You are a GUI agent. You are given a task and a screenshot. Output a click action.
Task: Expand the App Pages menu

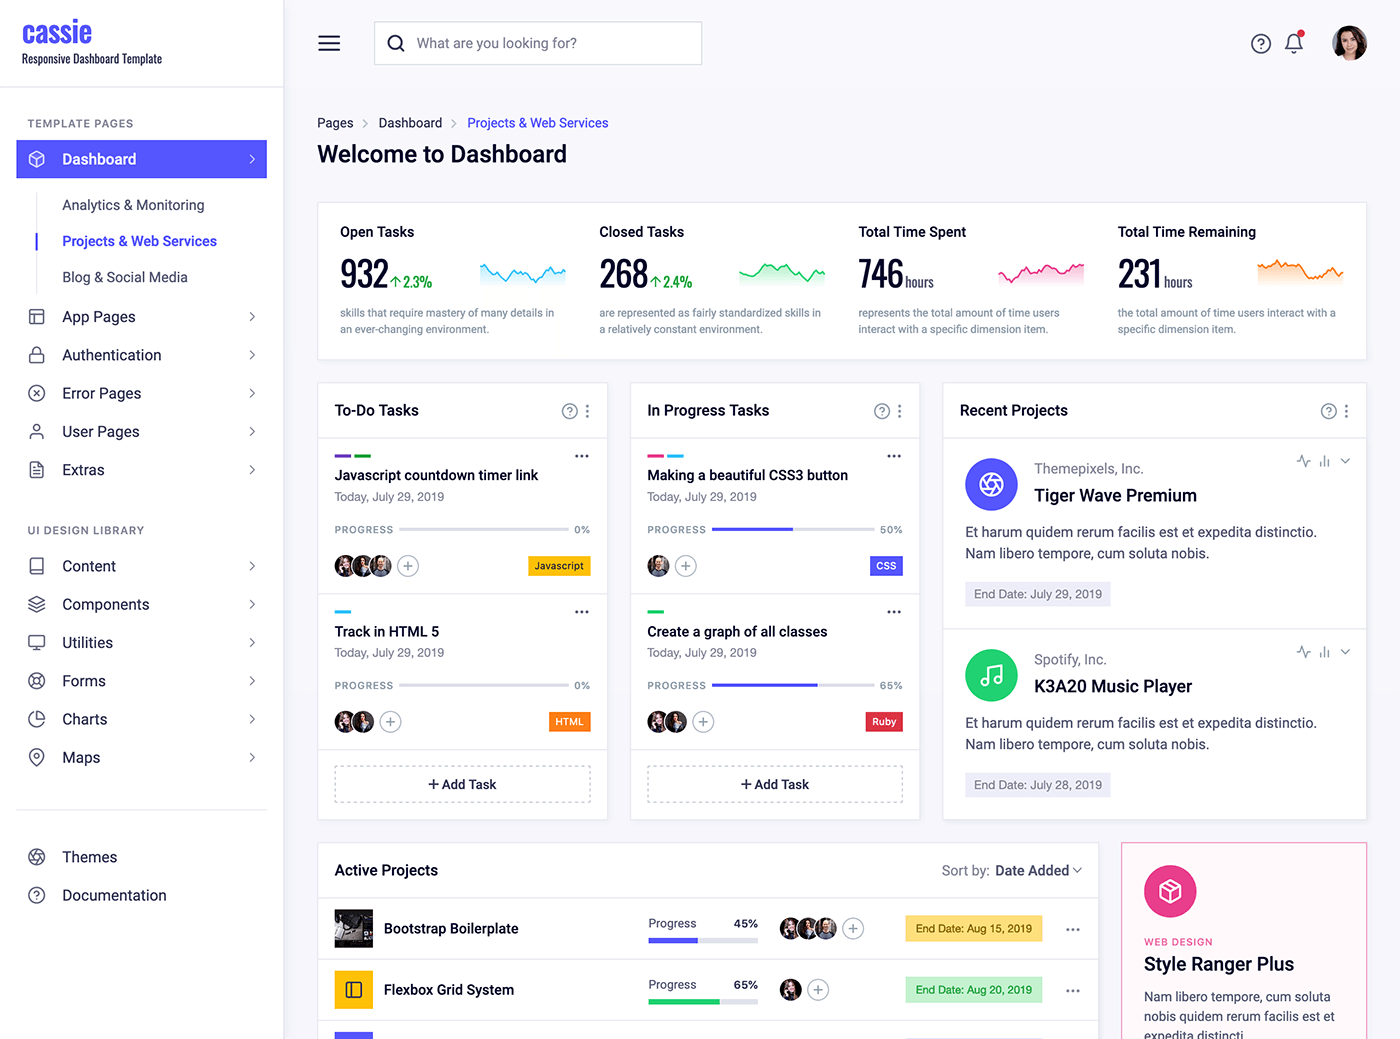[x=141, y=317]
